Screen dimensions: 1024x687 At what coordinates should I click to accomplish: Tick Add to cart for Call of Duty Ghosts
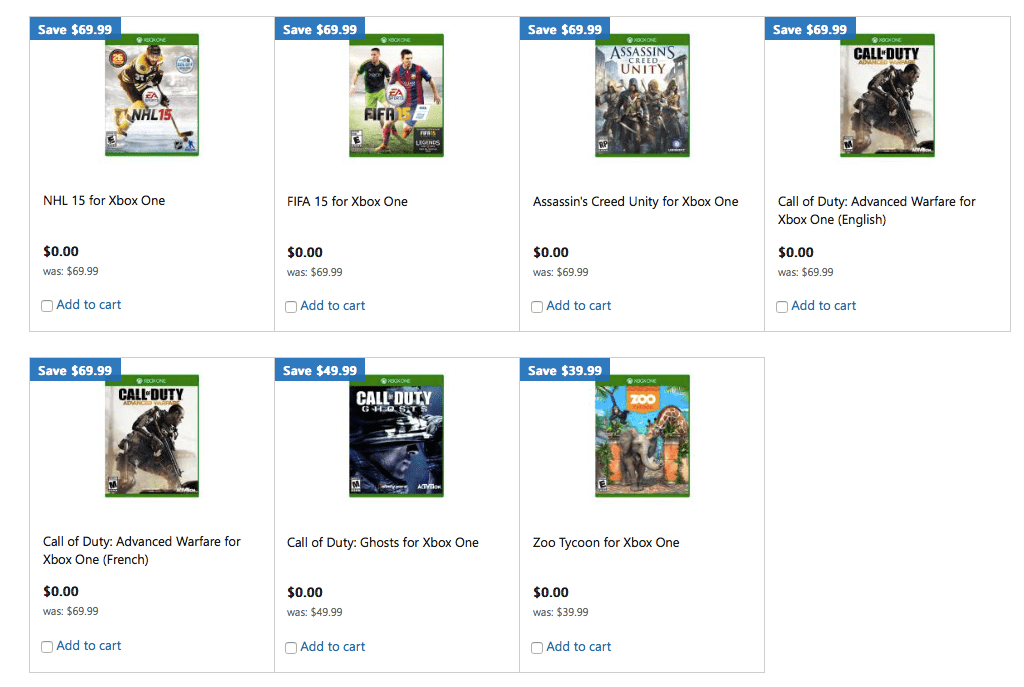(x=291, y=647)
